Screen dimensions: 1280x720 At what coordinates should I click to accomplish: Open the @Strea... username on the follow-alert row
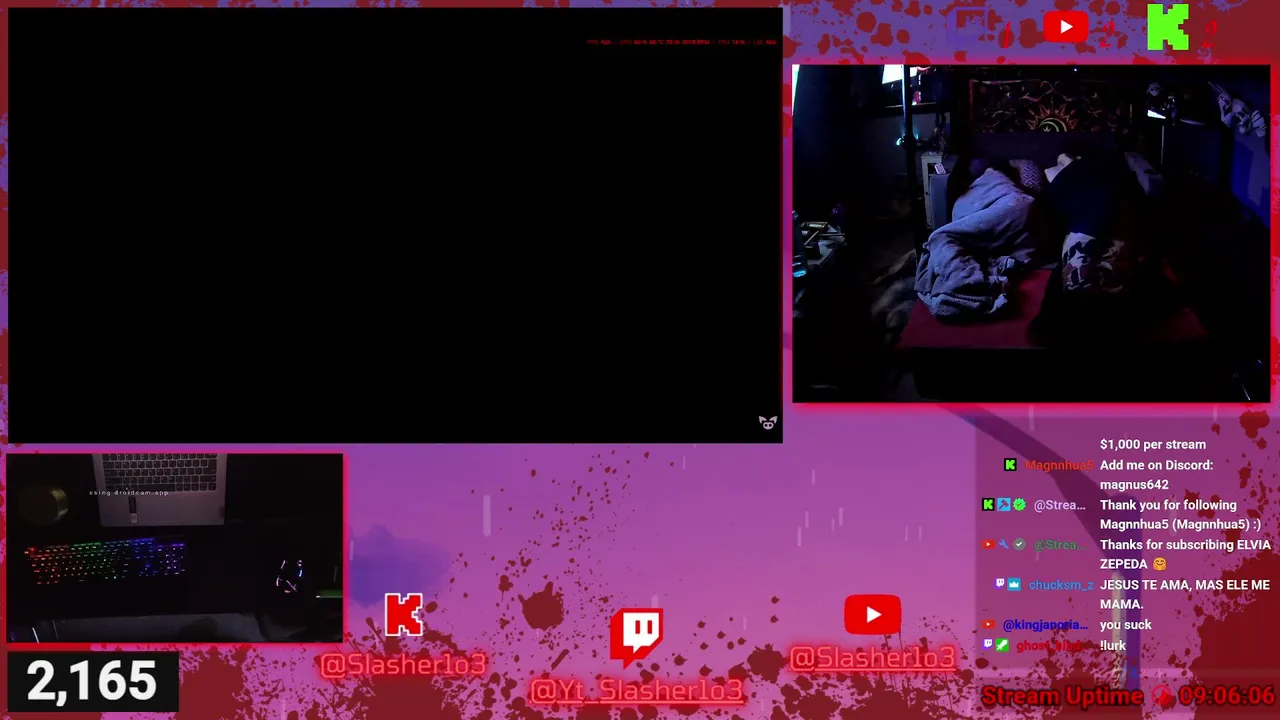click(1059, 505)
